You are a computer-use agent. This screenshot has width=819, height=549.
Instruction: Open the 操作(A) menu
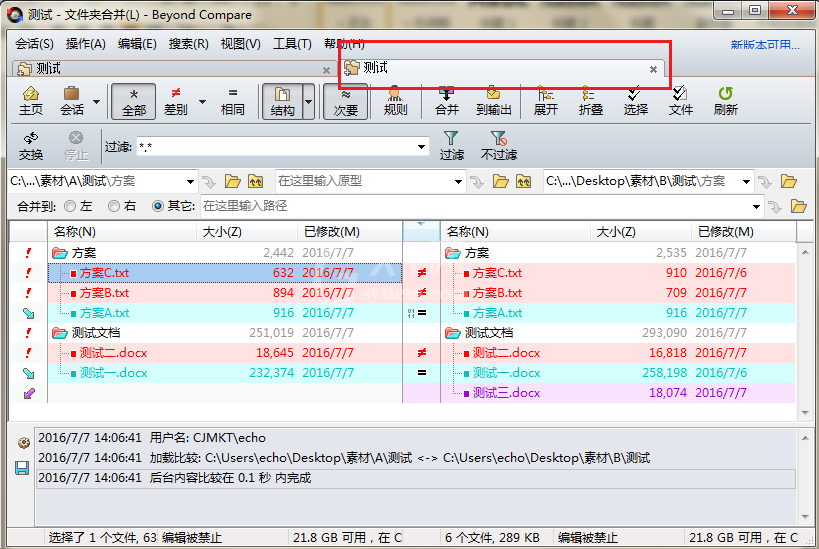tap(86, 44)
